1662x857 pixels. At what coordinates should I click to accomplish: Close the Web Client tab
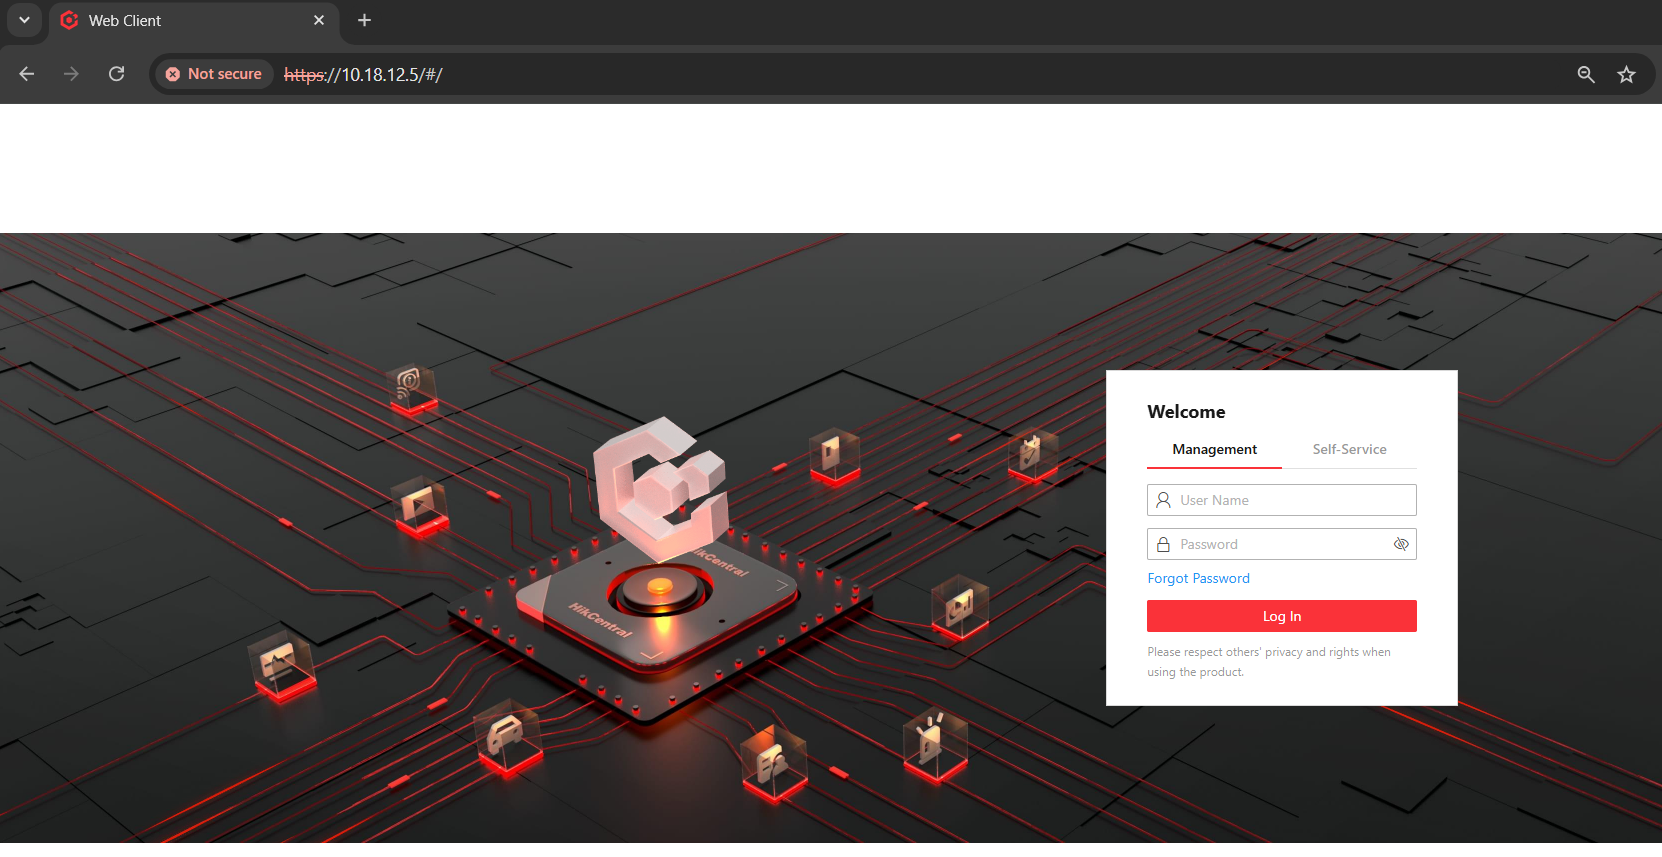tap(319, 20)
